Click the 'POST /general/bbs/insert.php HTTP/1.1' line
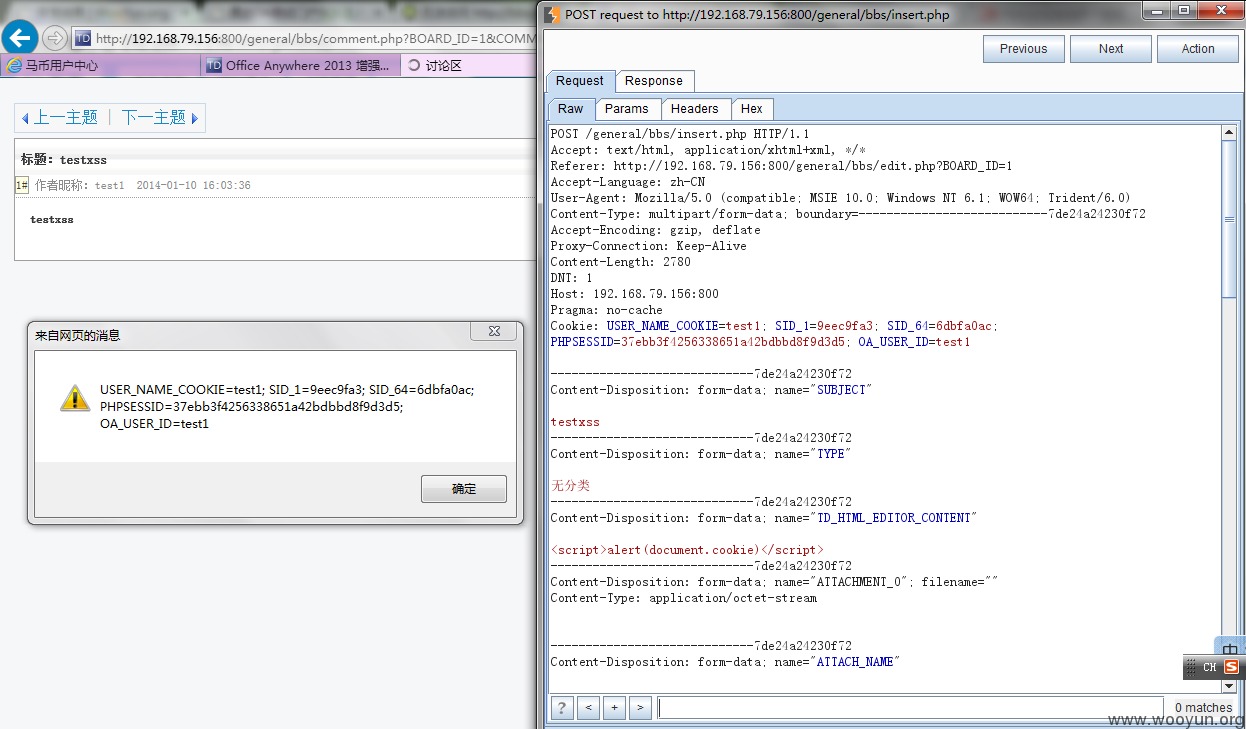Screen dimensions: 1246x729 [x=680, y=134]
